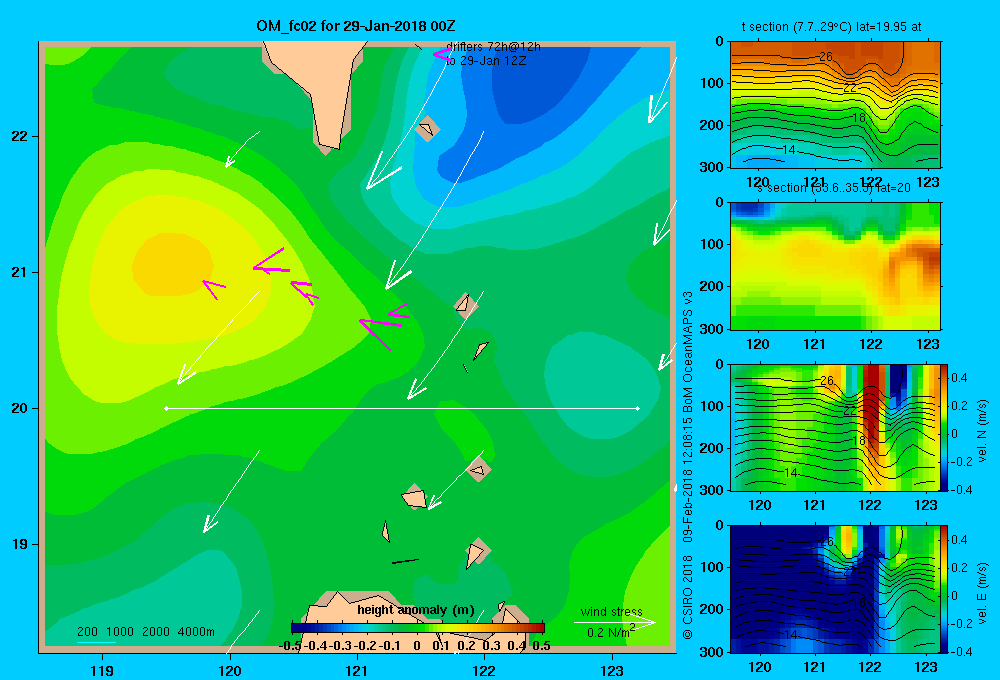Image resolution: width=1000 pixels, height=680 pixels.
Task: Click longitude label 121 under main map
Action: pyautogui.click(x=357, y=670)
